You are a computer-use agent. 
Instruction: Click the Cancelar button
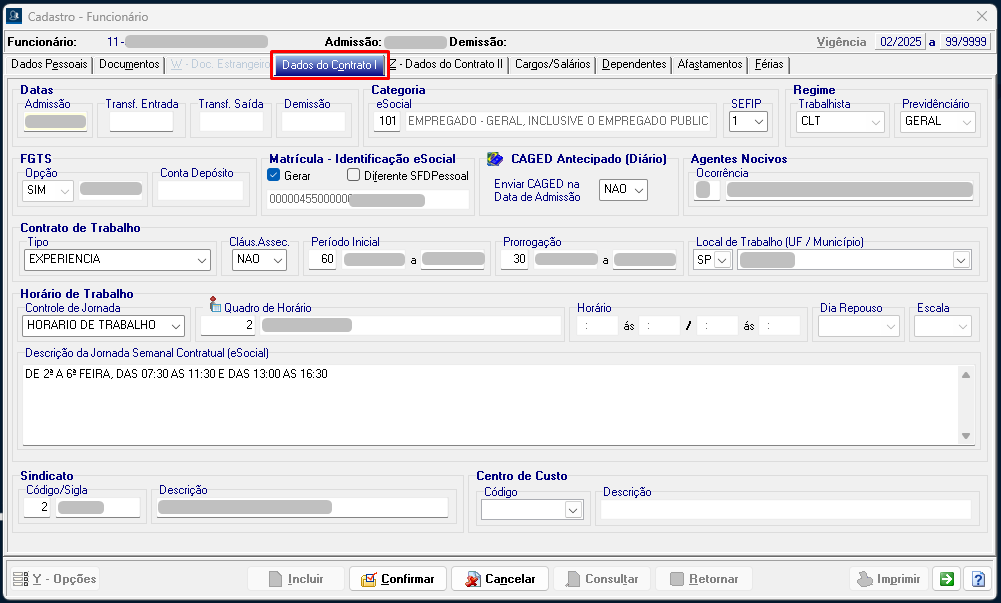click(x=500, y=579)
